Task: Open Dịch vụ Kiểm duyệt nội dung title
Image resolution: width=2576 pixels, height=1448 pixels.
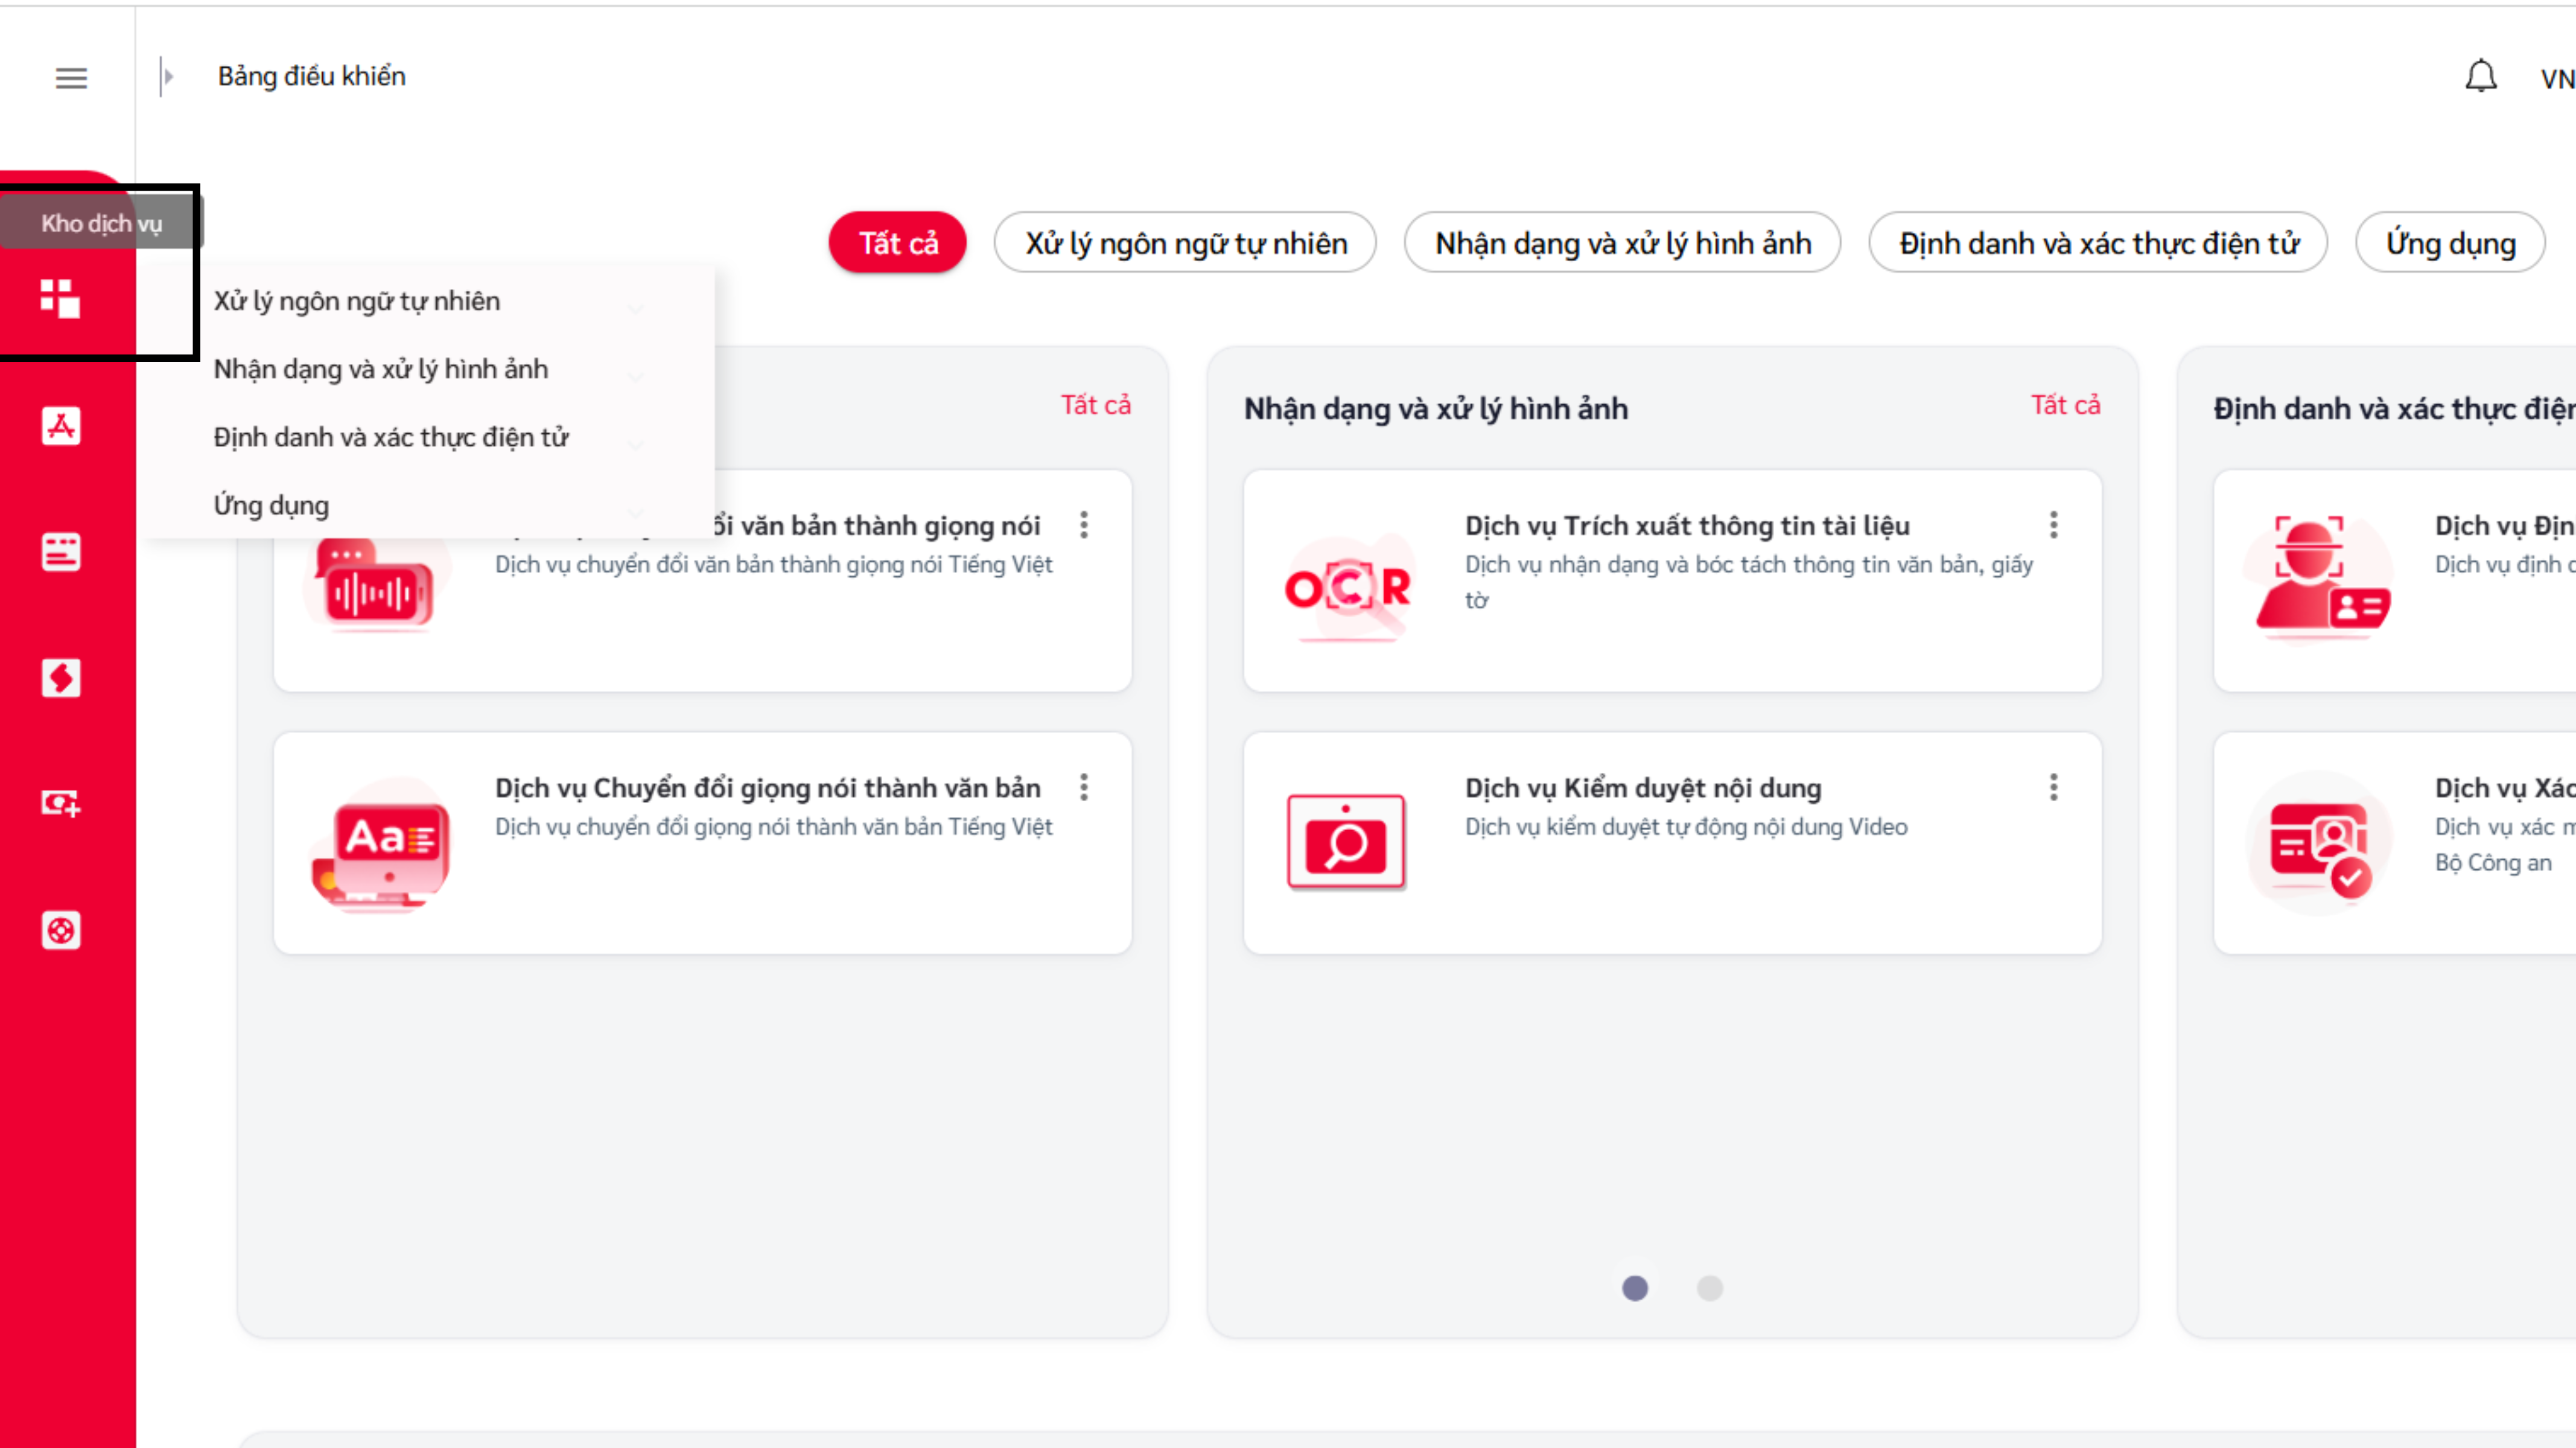Action: pyautogui.click(x=1643, y=788)
